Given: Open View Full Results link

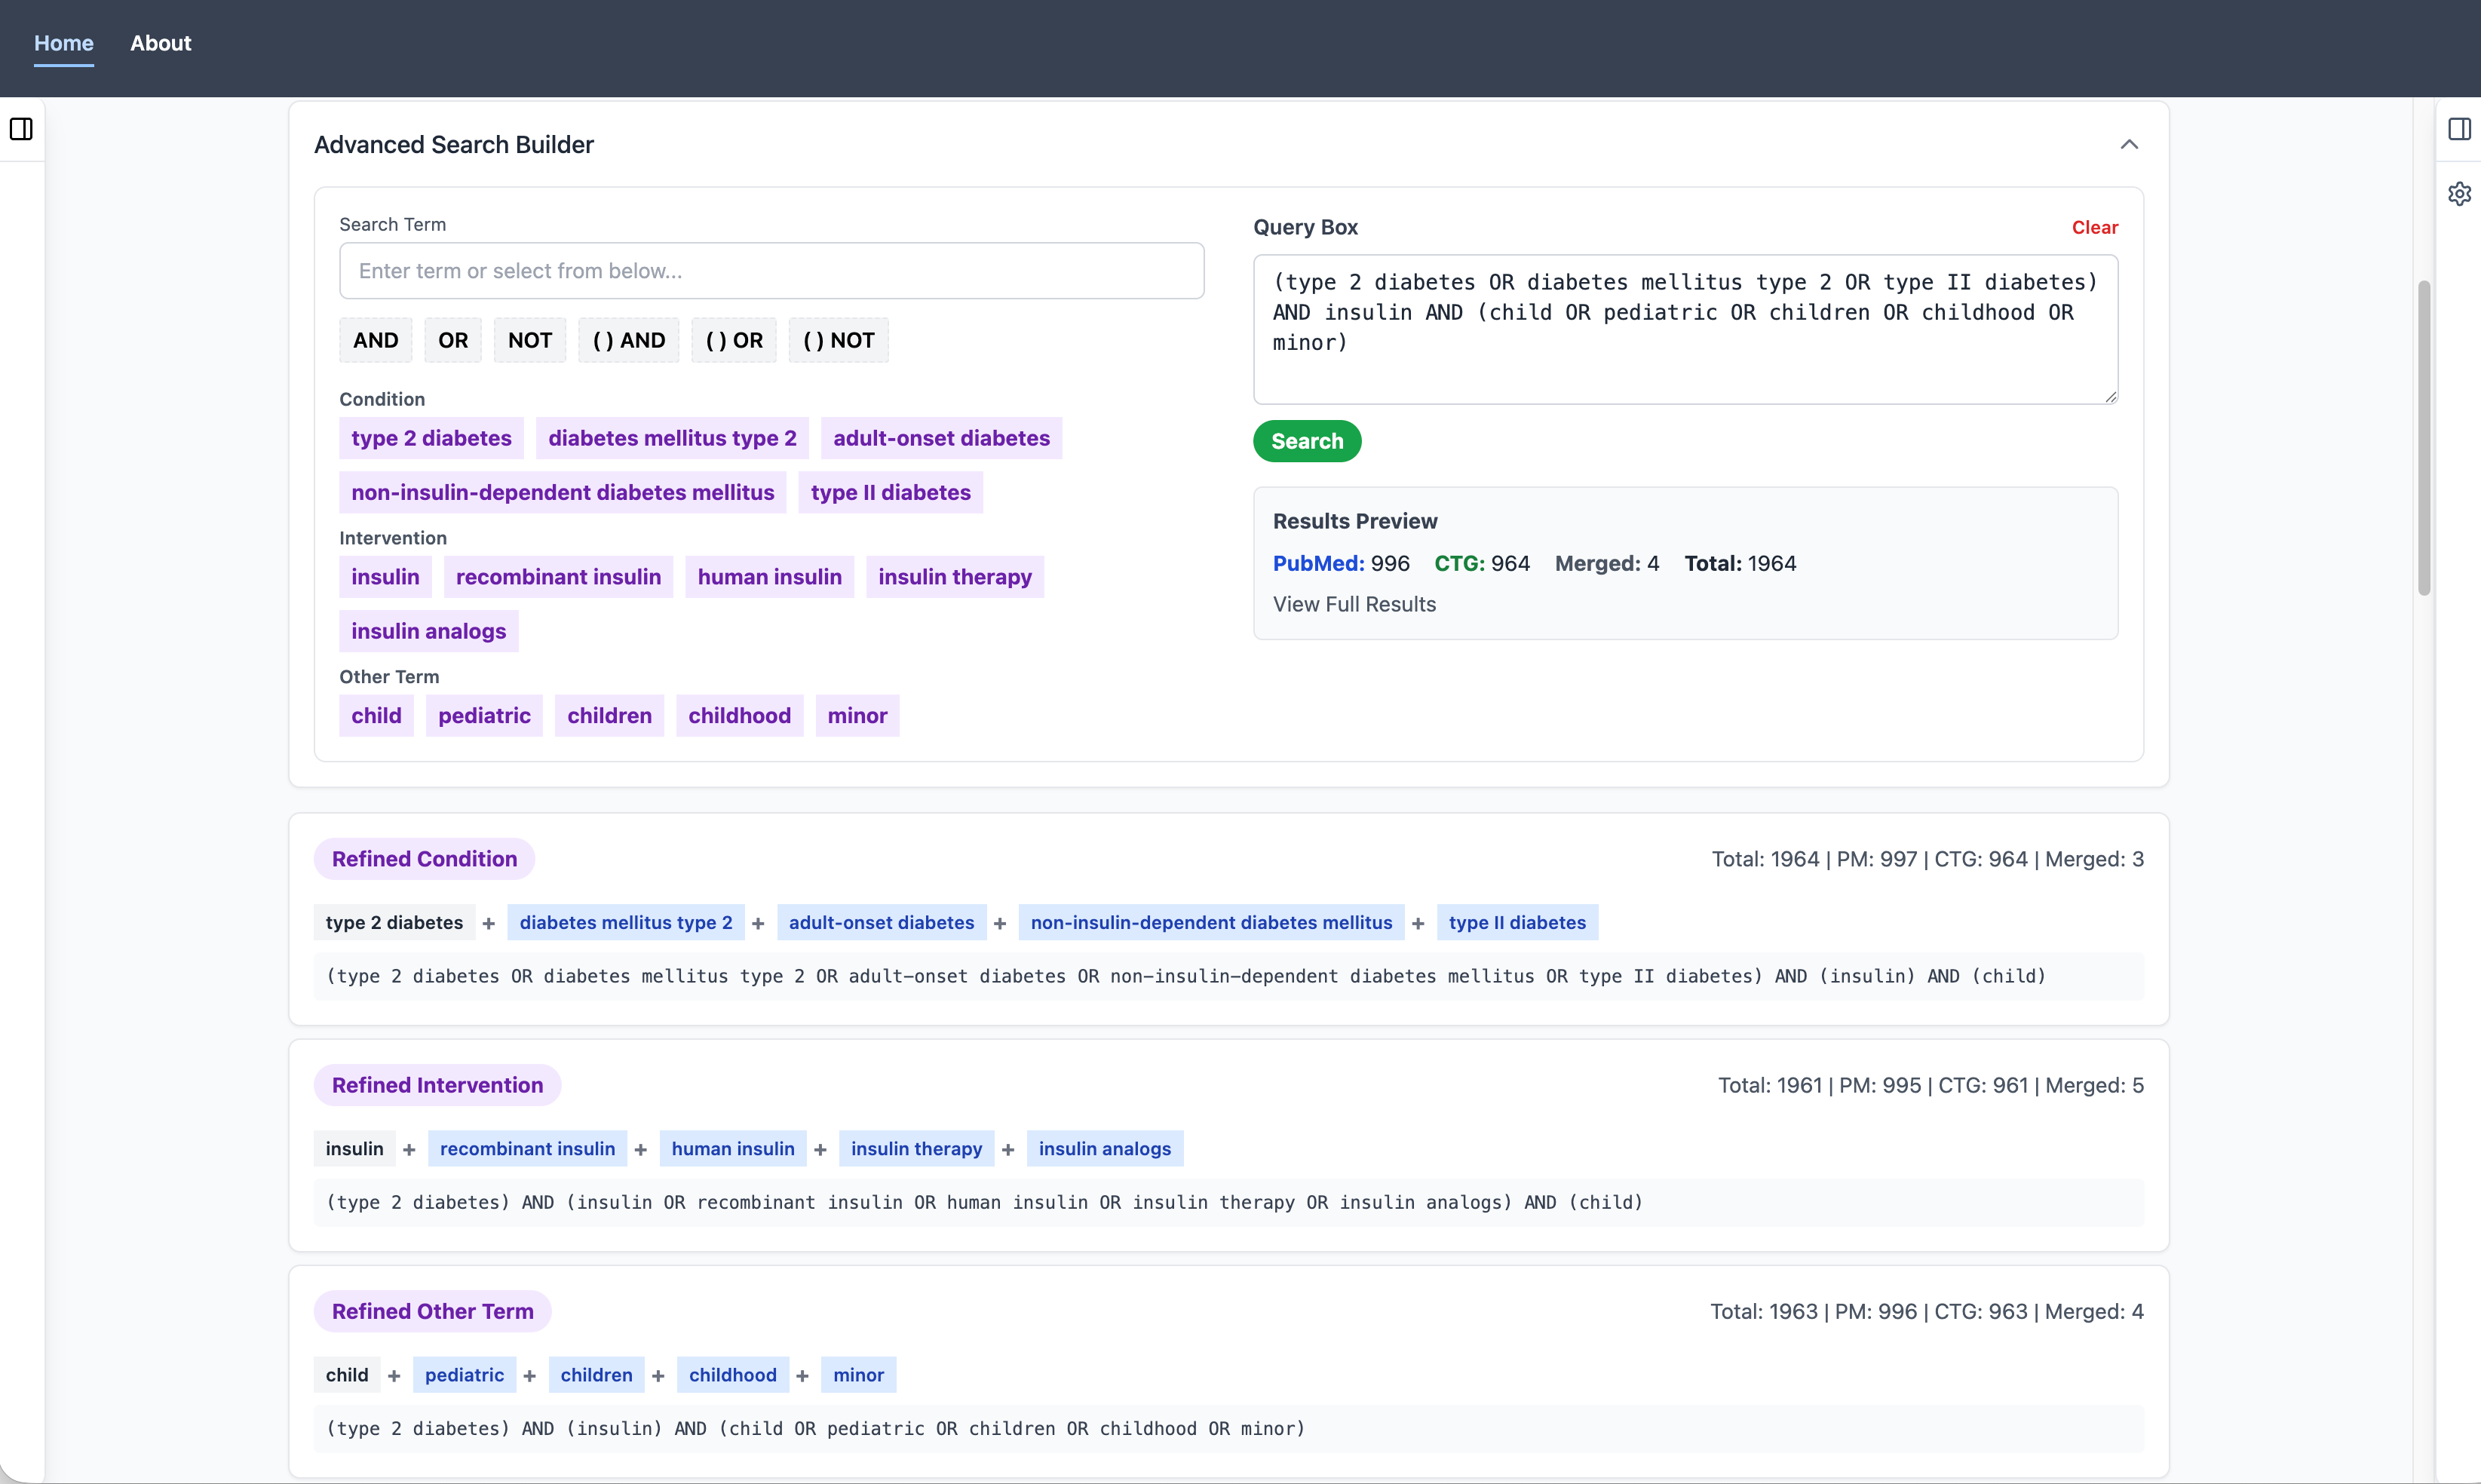Looking at the screenshot, I should pyautogui.click(x=1354, y=604).
